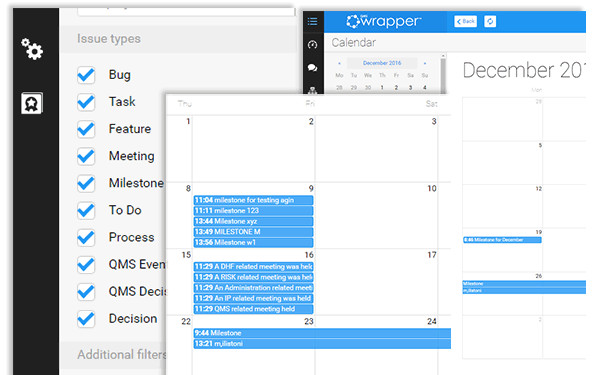Image resolution: width=600 pixels, height=375 pixels.
Task: Click the wrapper logo in the header
Action: [383, 21]
